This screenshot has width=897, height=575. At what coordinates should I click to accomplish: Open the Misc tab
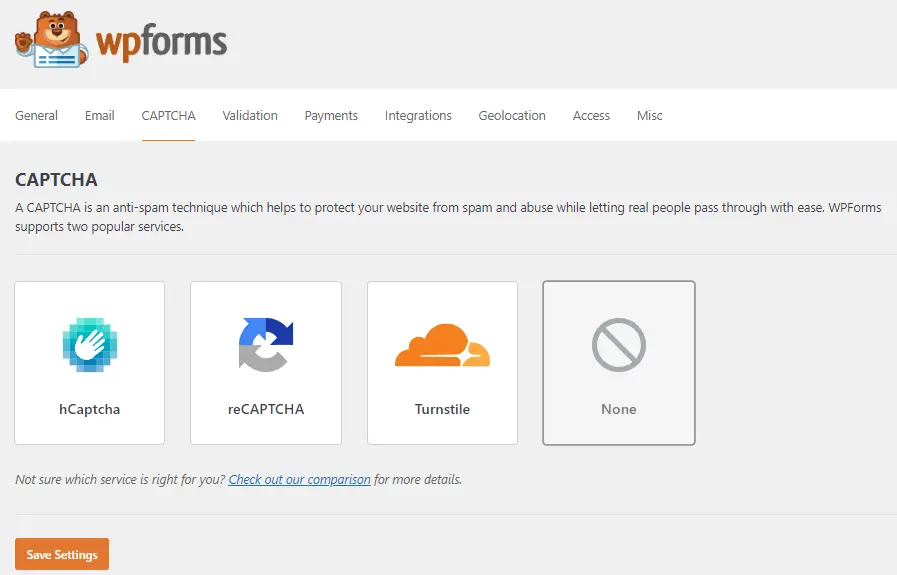[650, 116]
